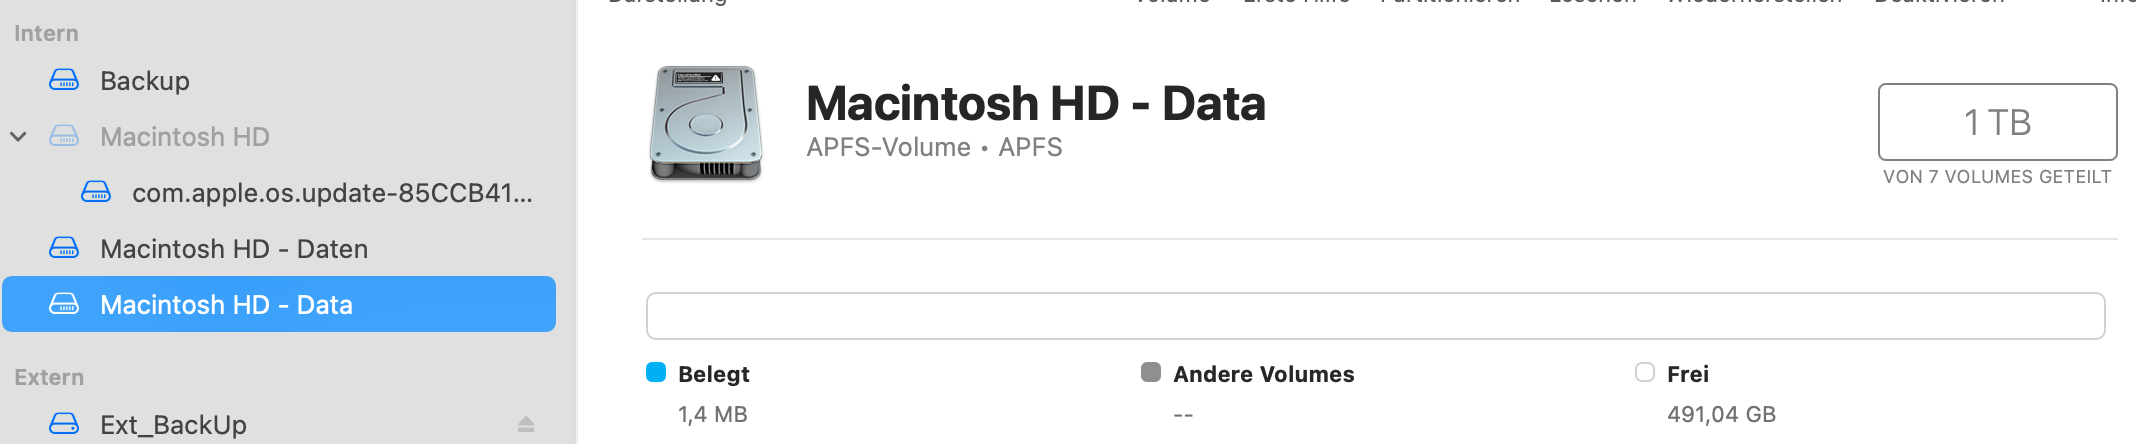Eject the Ext_BackUp external drive
The image size is (2136, 444).
pos(526,425)
